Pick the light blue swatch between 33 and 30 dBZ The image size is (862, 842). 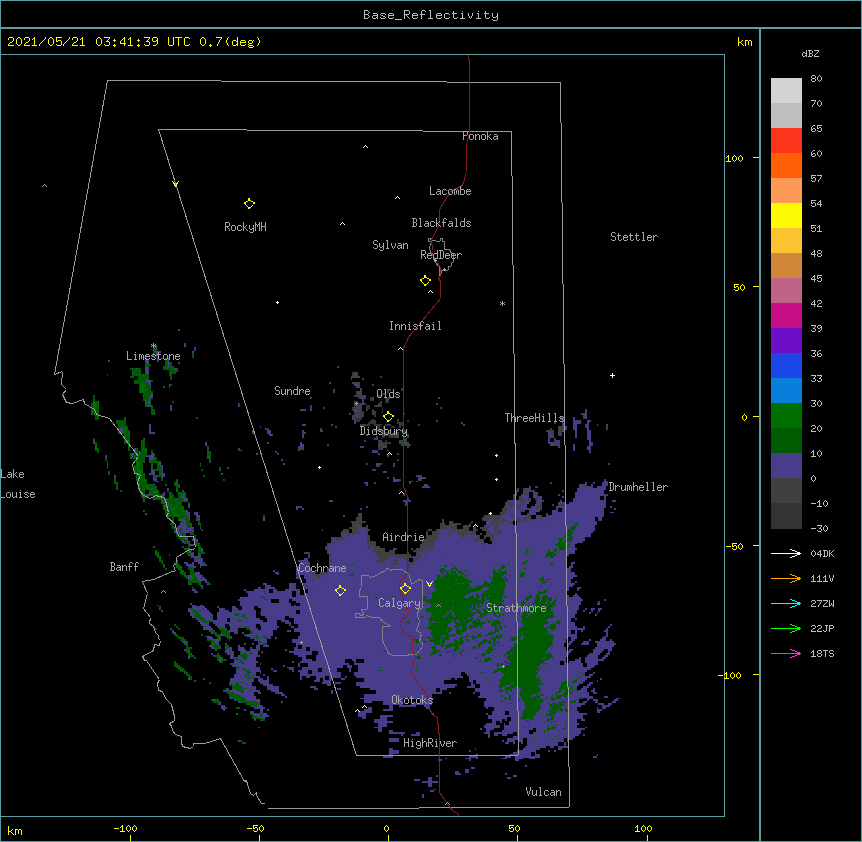[786, 391]
